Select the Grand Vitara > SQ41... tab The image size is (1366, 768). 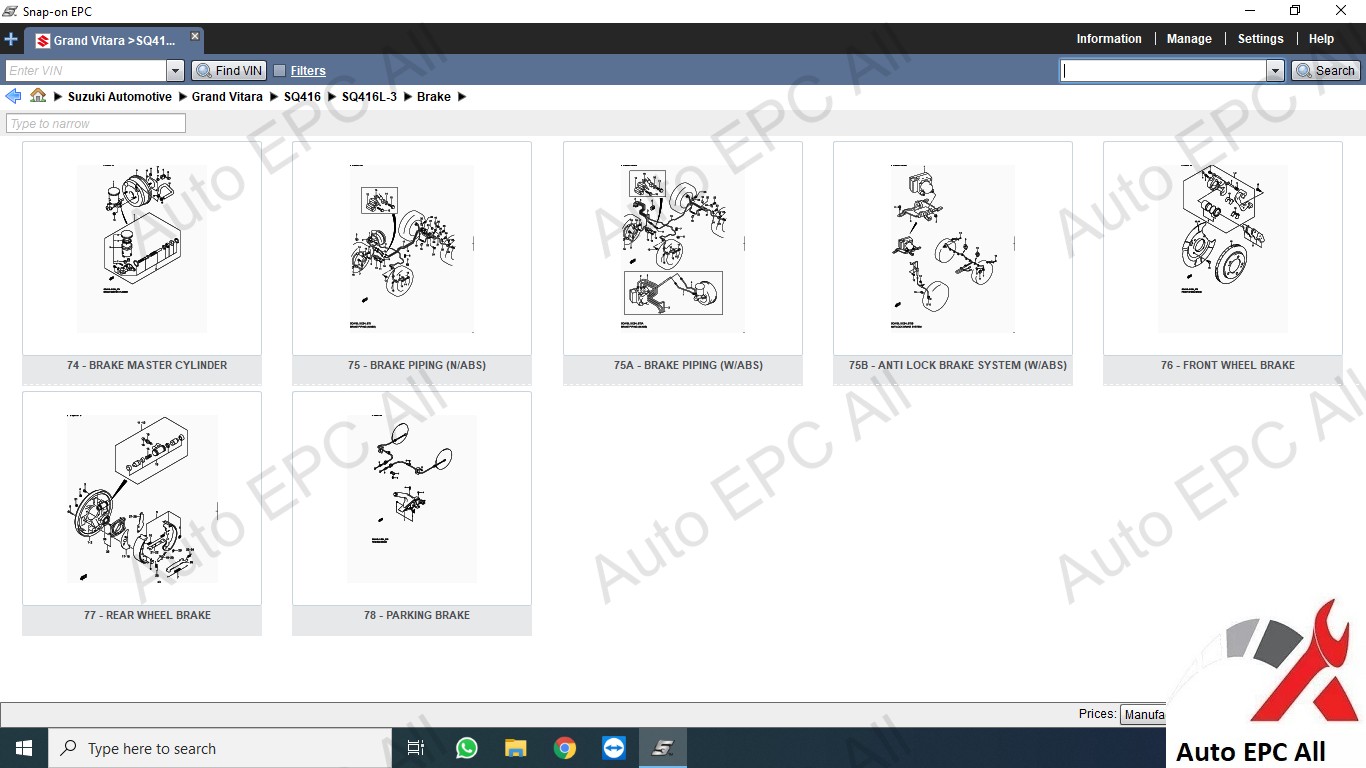point(114,41)
